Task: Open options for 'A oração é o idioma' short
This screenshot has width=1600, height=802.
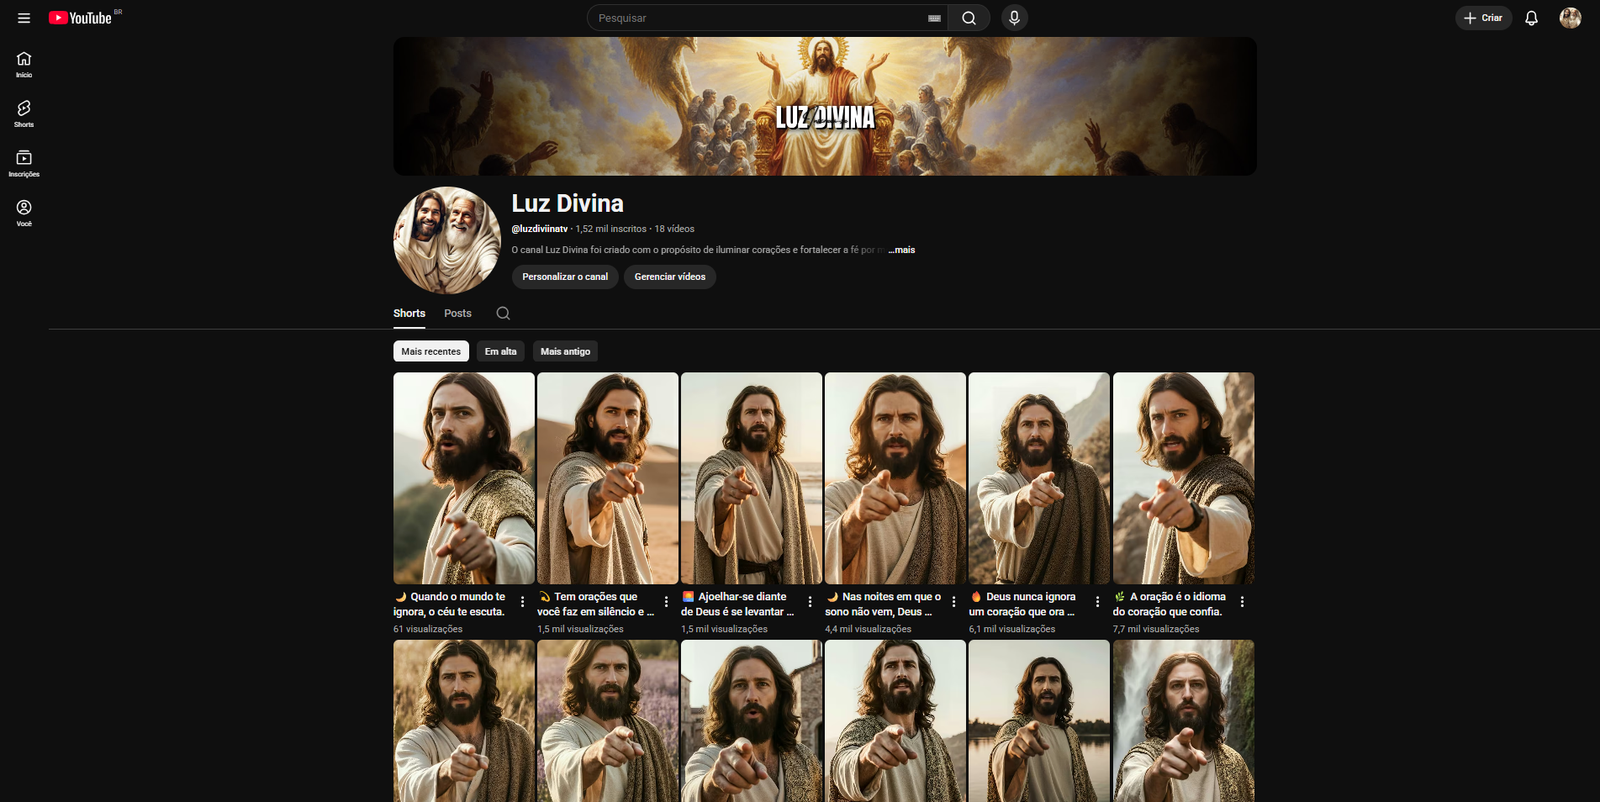Action: coord(1242,602)
